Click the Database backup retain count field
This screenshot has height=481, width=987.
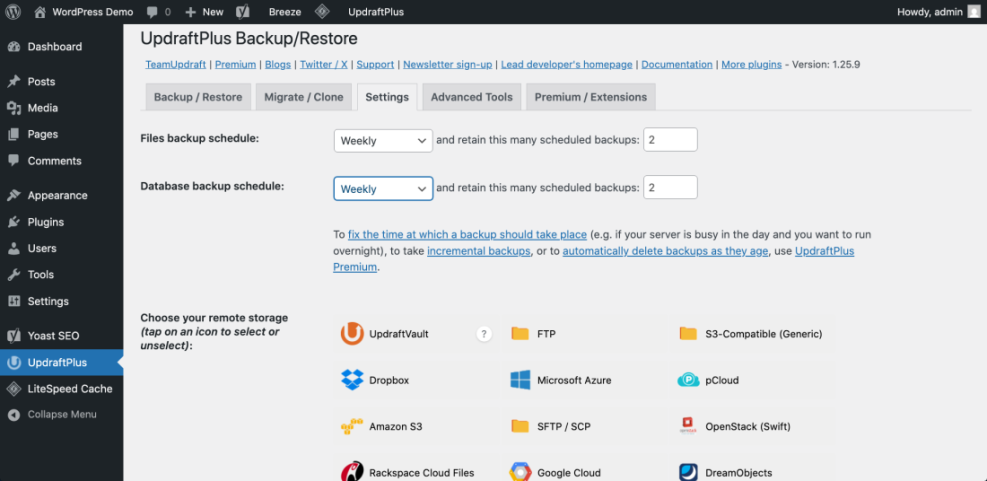(670, 188)
